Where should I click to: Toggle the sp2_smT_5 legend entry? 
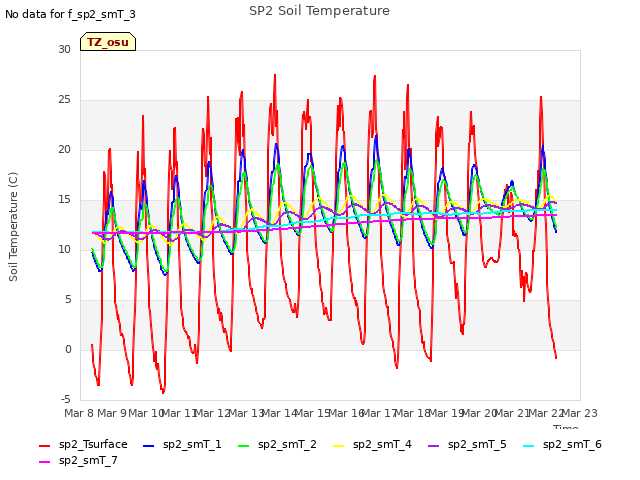click(467, 444)
